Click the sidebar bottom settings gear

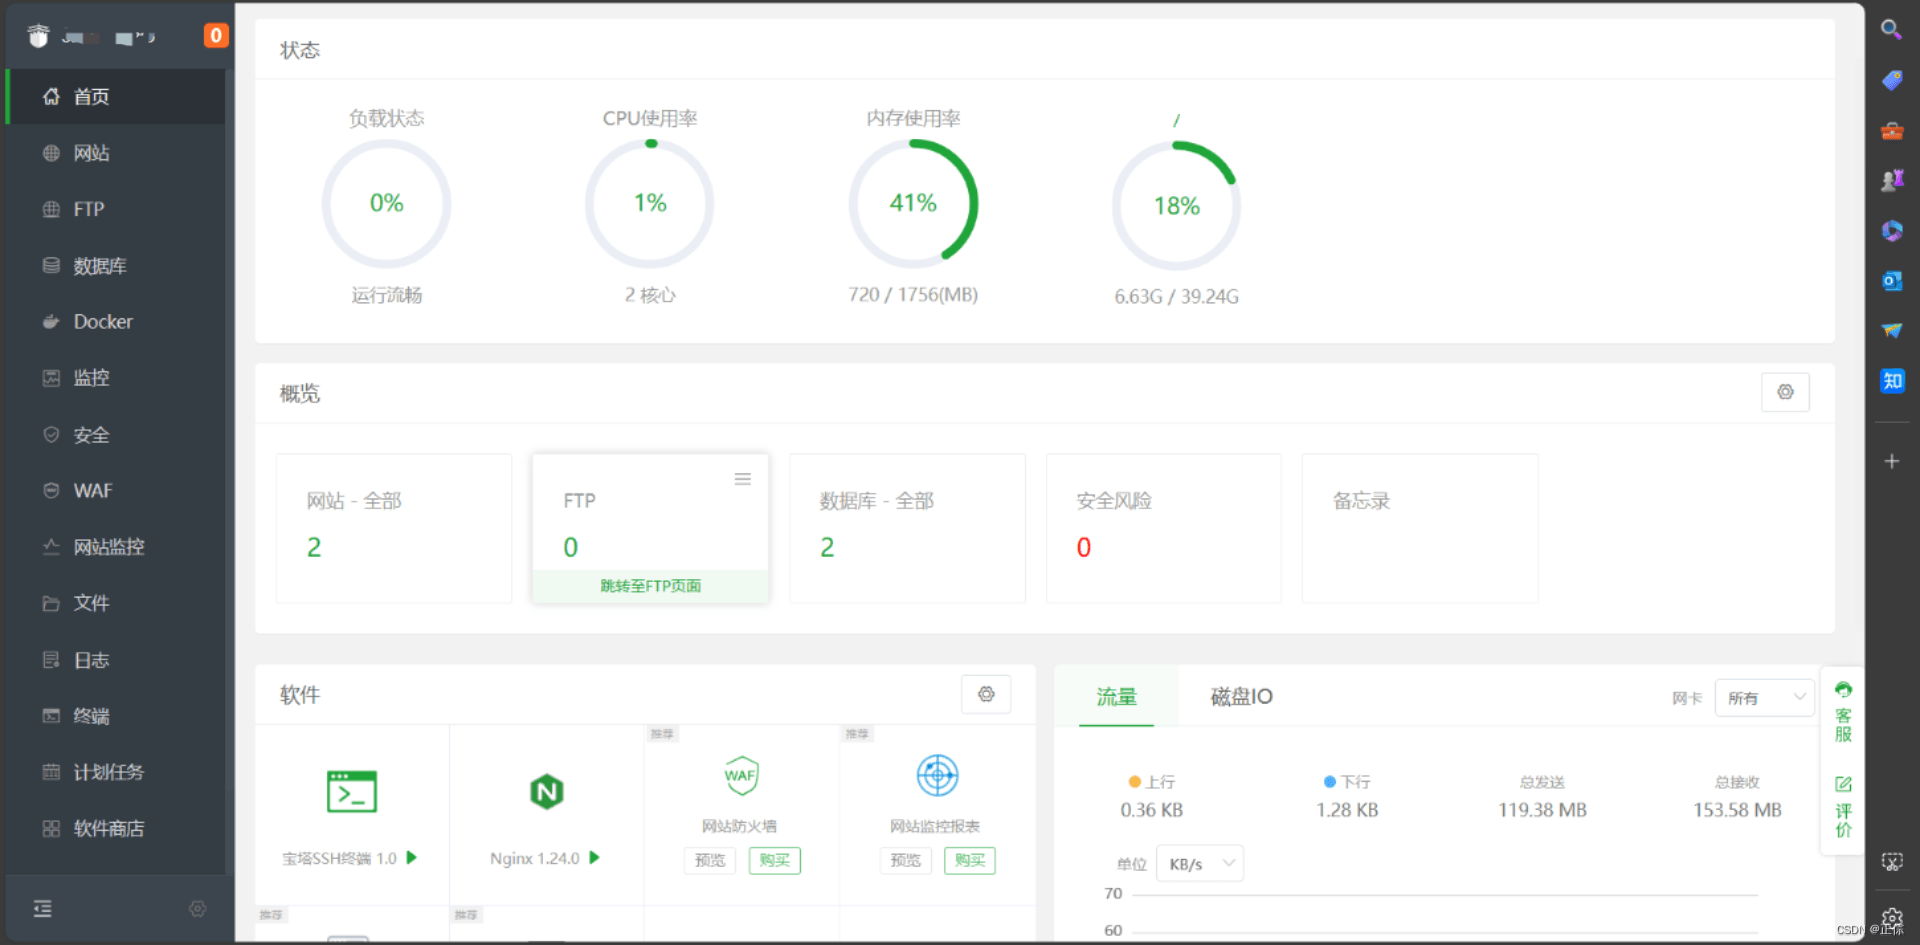coord(198,908)
